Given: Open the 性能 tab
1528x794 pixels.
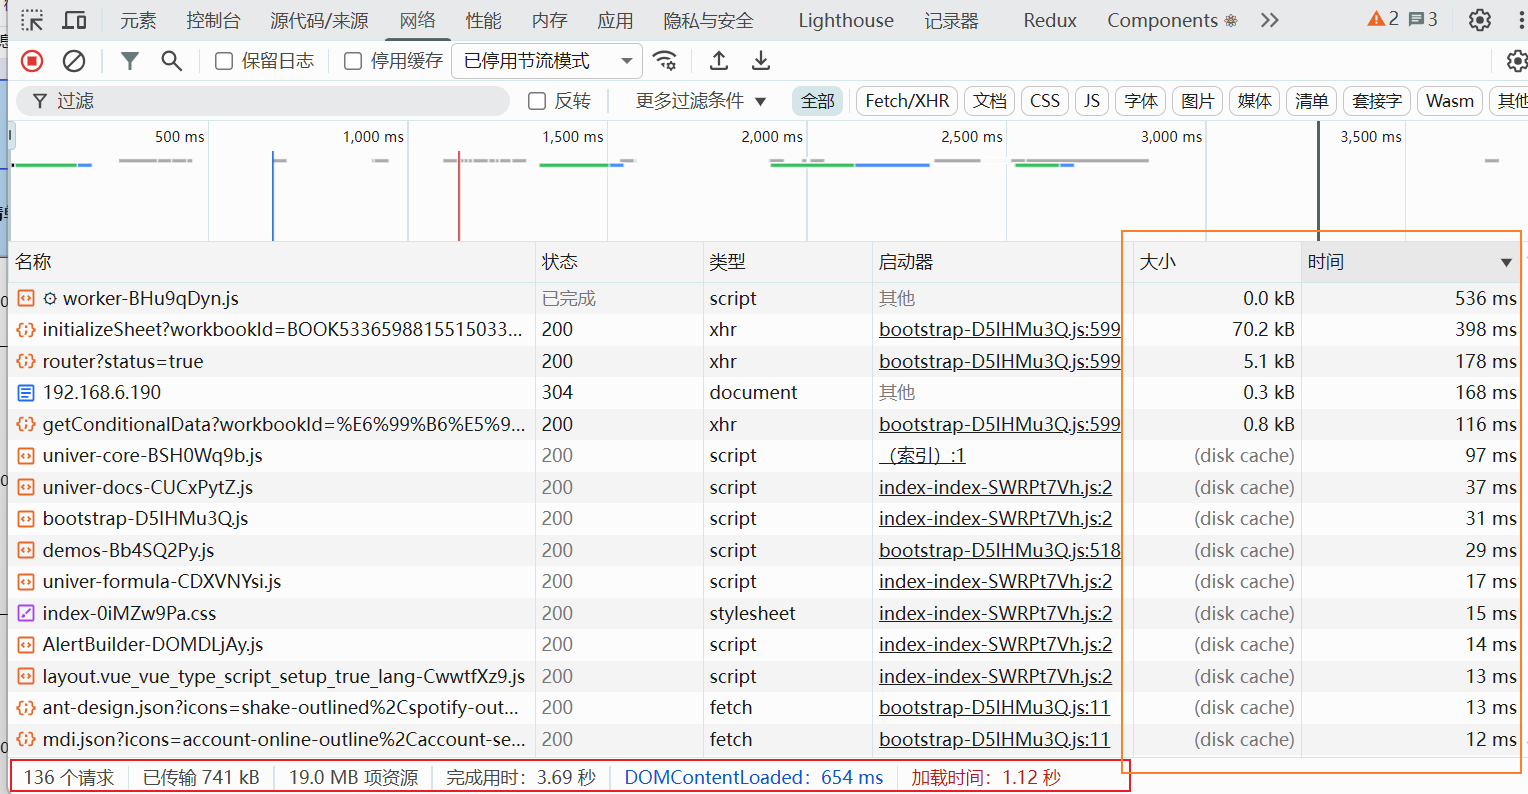Looking at the screenshot, I should (x=483, y=20).
